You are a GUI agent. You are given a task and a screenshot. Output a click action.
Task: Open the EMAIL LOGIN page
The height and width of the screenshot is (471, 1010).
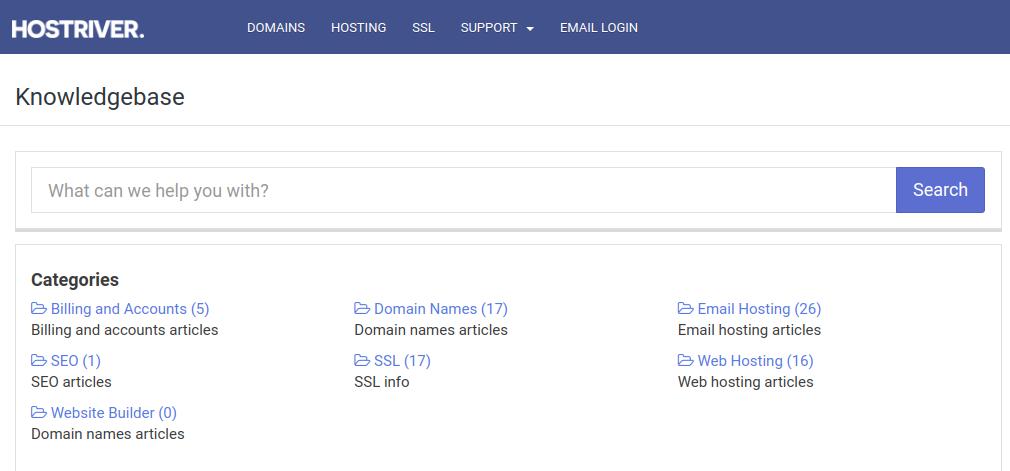(598, 28)
